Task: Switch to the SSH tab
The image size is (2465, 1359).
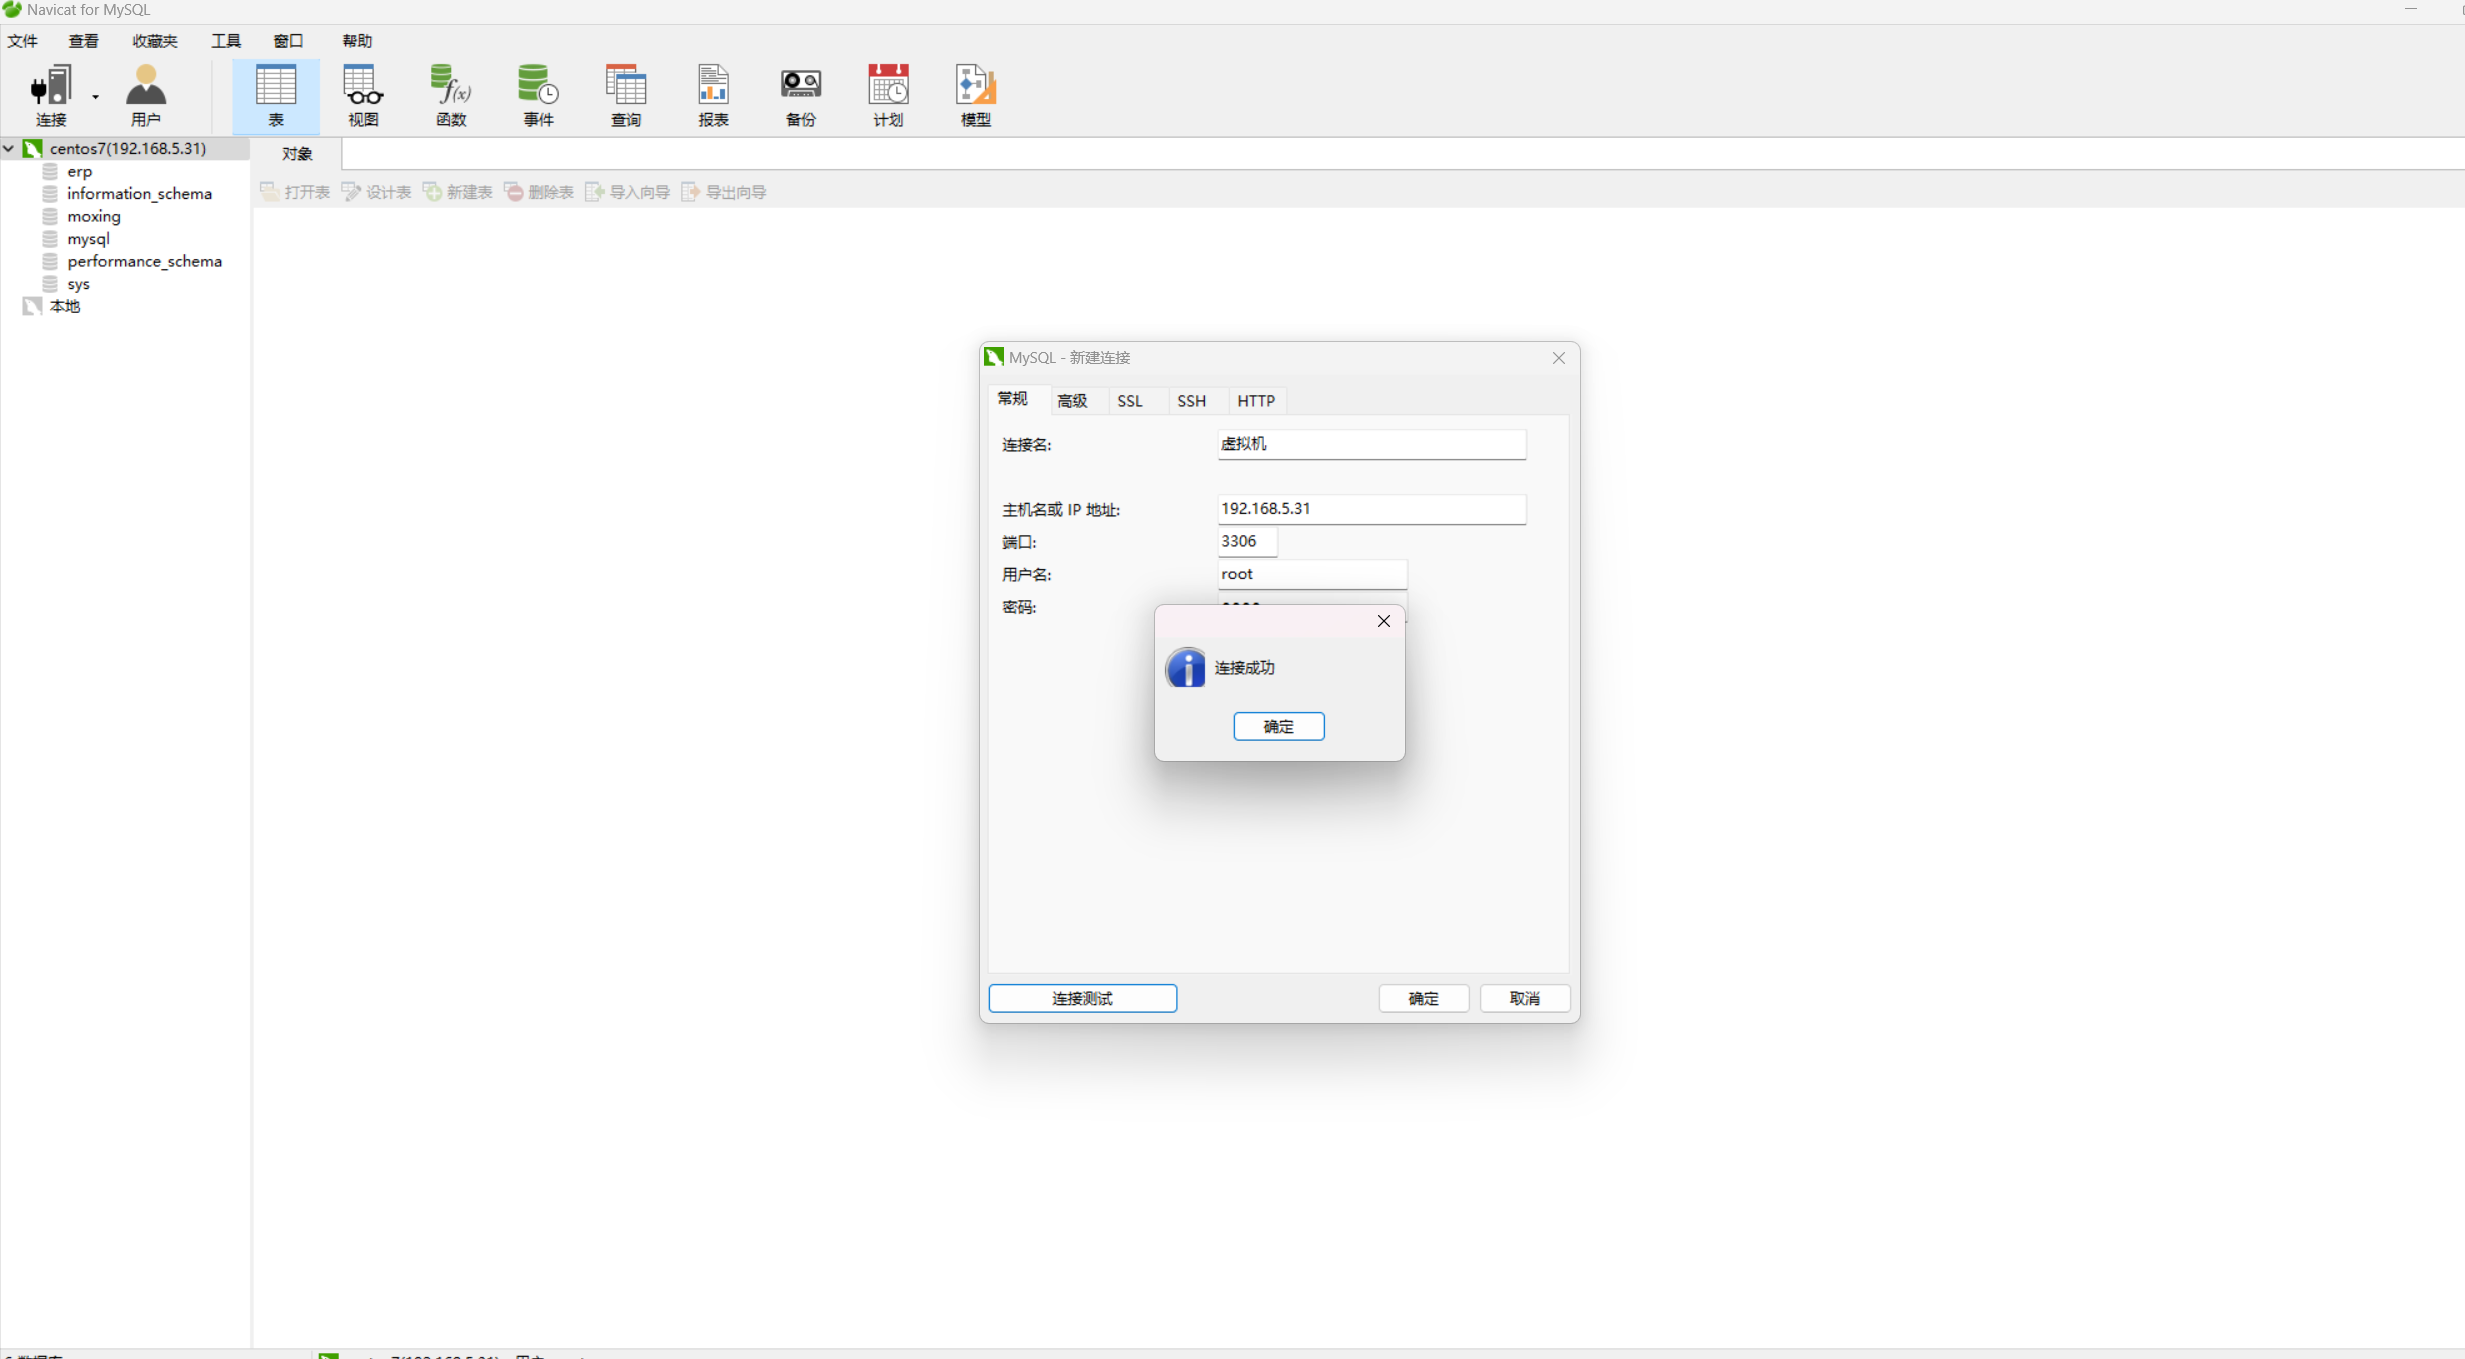Action: pos(1192,400)
